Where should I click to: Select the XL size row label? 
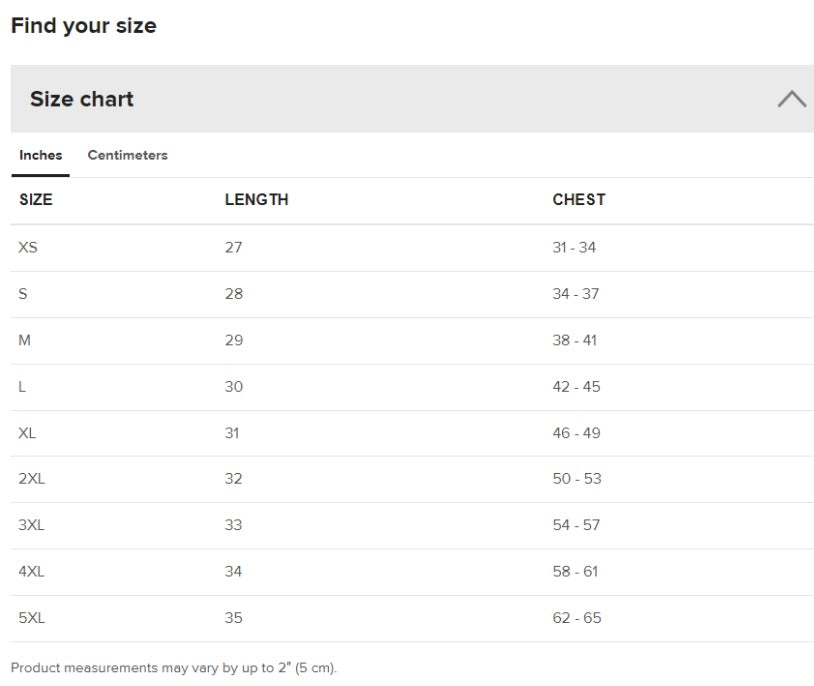click(28, 433)
